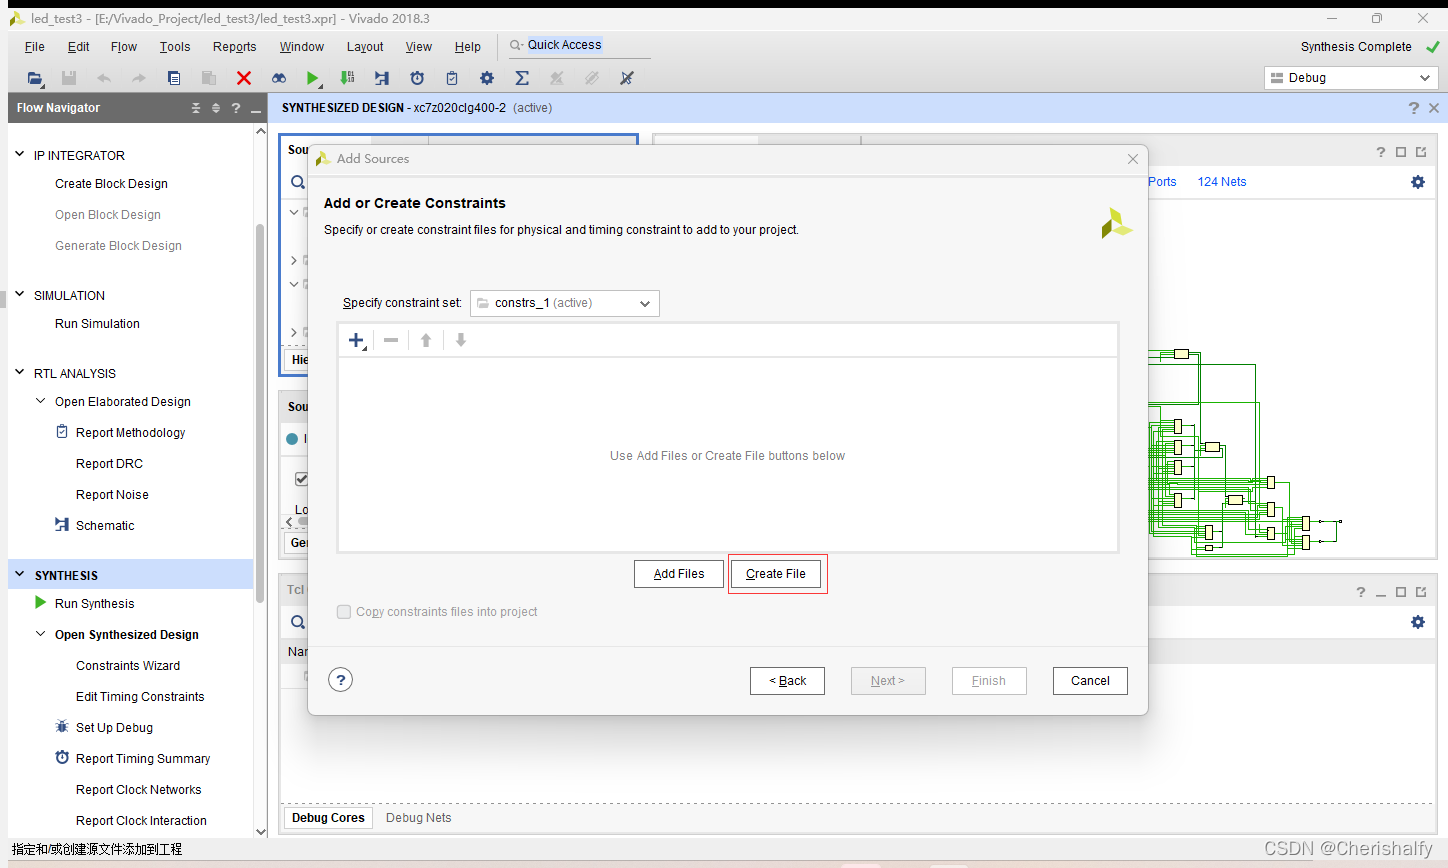Collapse Open Synthesized Design node
This screenshot has width=1448, height=868.
pos(41,634)
